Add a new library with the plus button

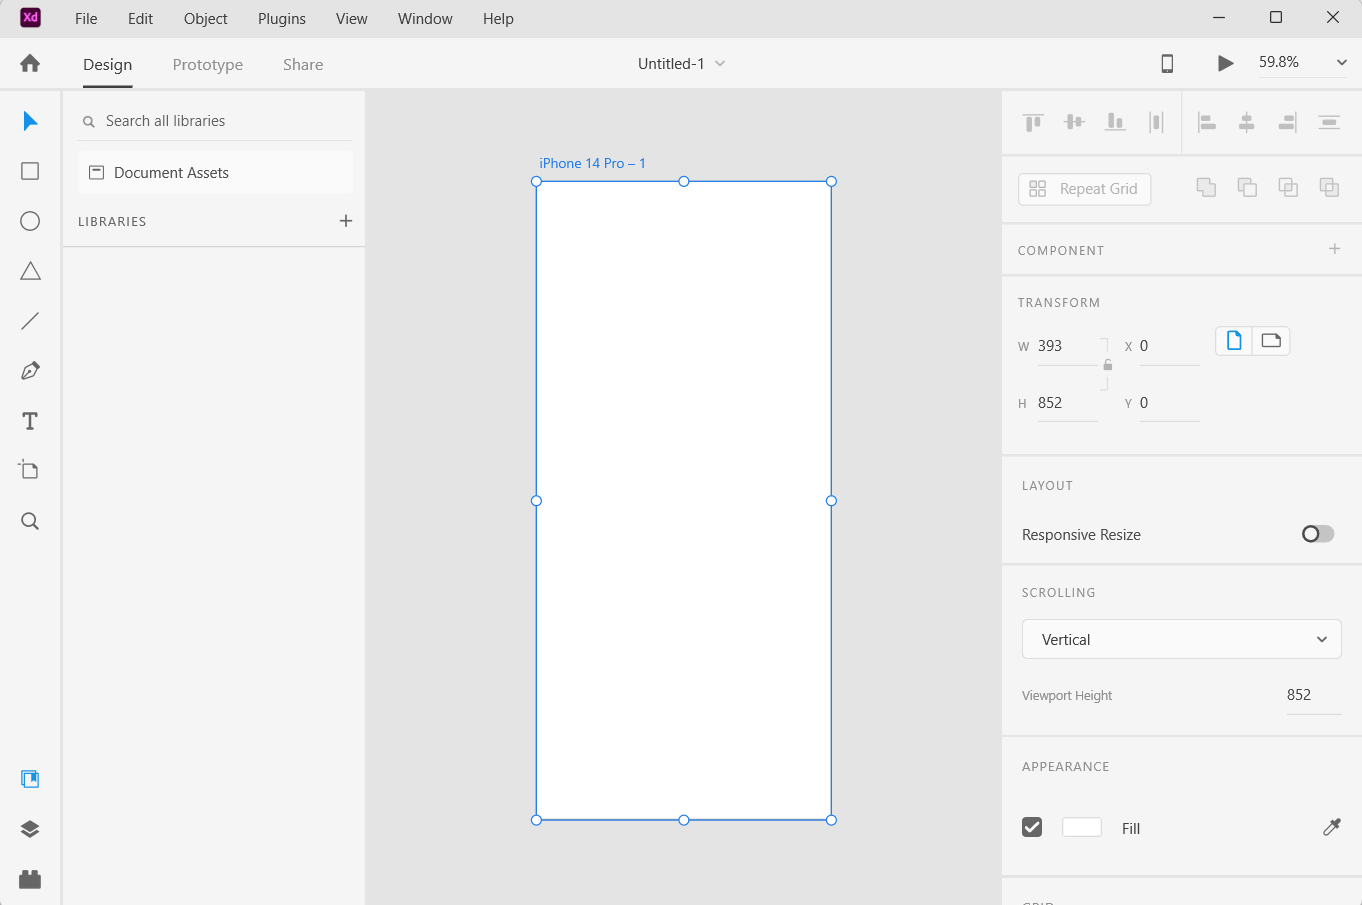346,221
